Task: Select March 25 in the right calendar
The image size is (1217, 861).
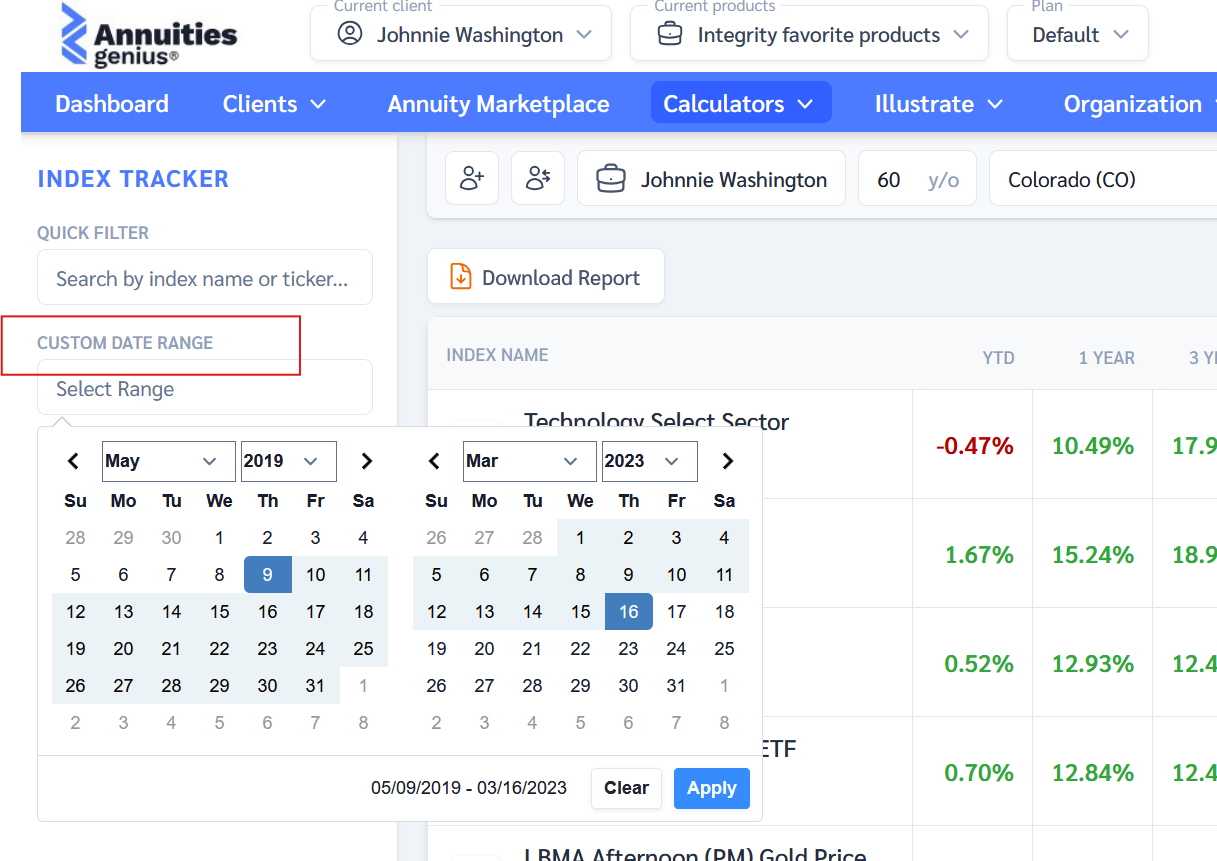Action: (x=725, y=649)
